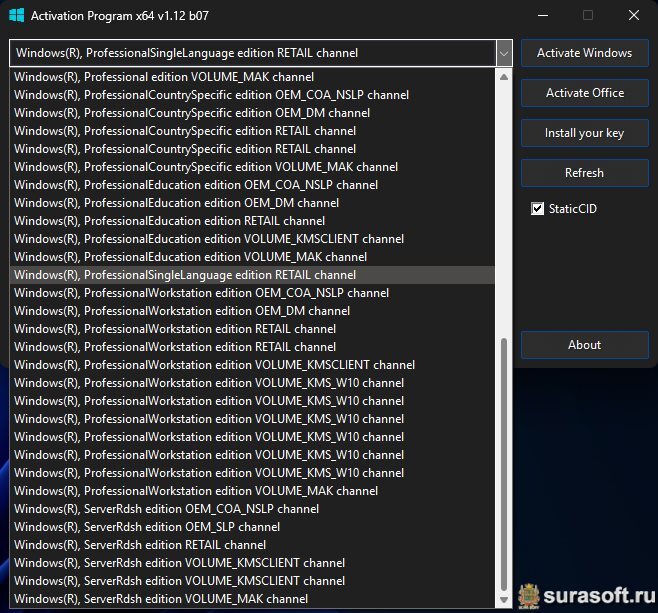Minimize the Activation Program window
This screenshot has width=658, height=613.
[x=543, y=16]
